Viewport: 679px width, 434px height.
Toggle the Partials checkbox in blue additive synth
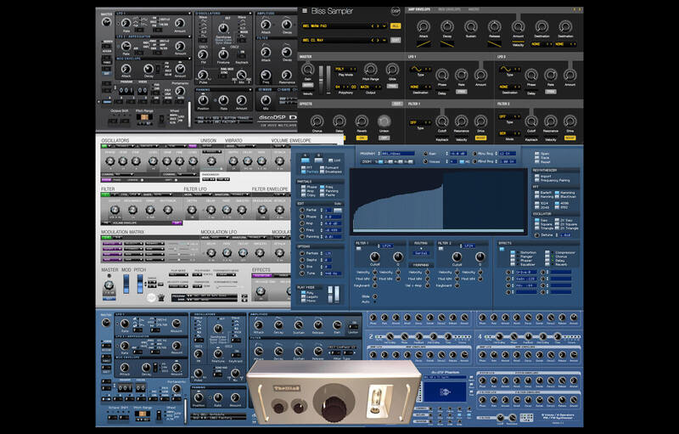[303, 172]
